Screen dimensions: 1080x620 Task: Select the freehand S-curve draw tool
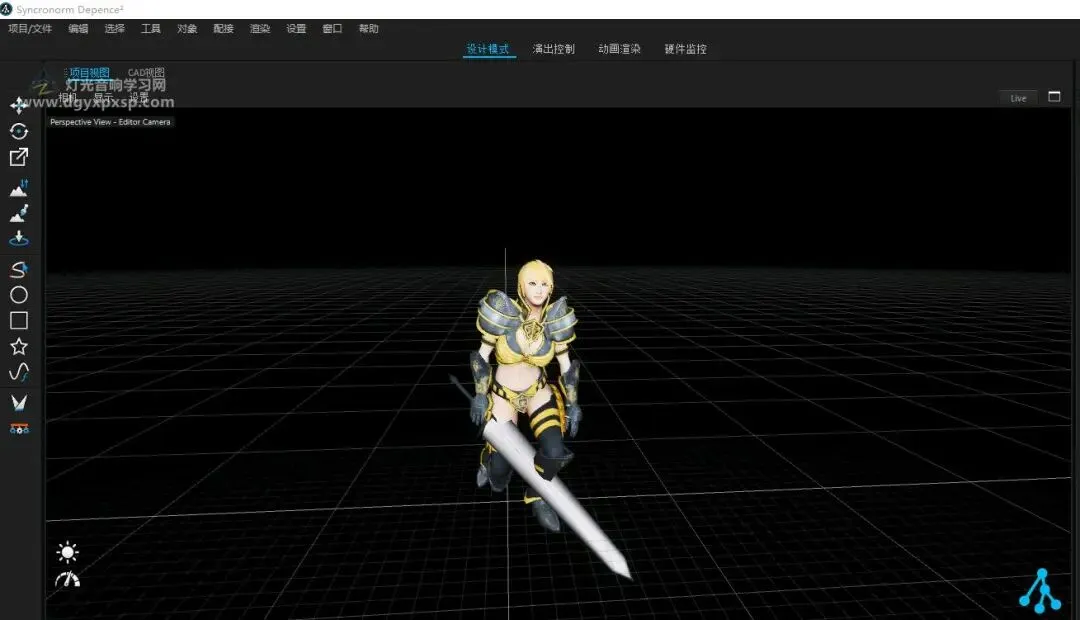pyautogui.click(x=19, y=269)
